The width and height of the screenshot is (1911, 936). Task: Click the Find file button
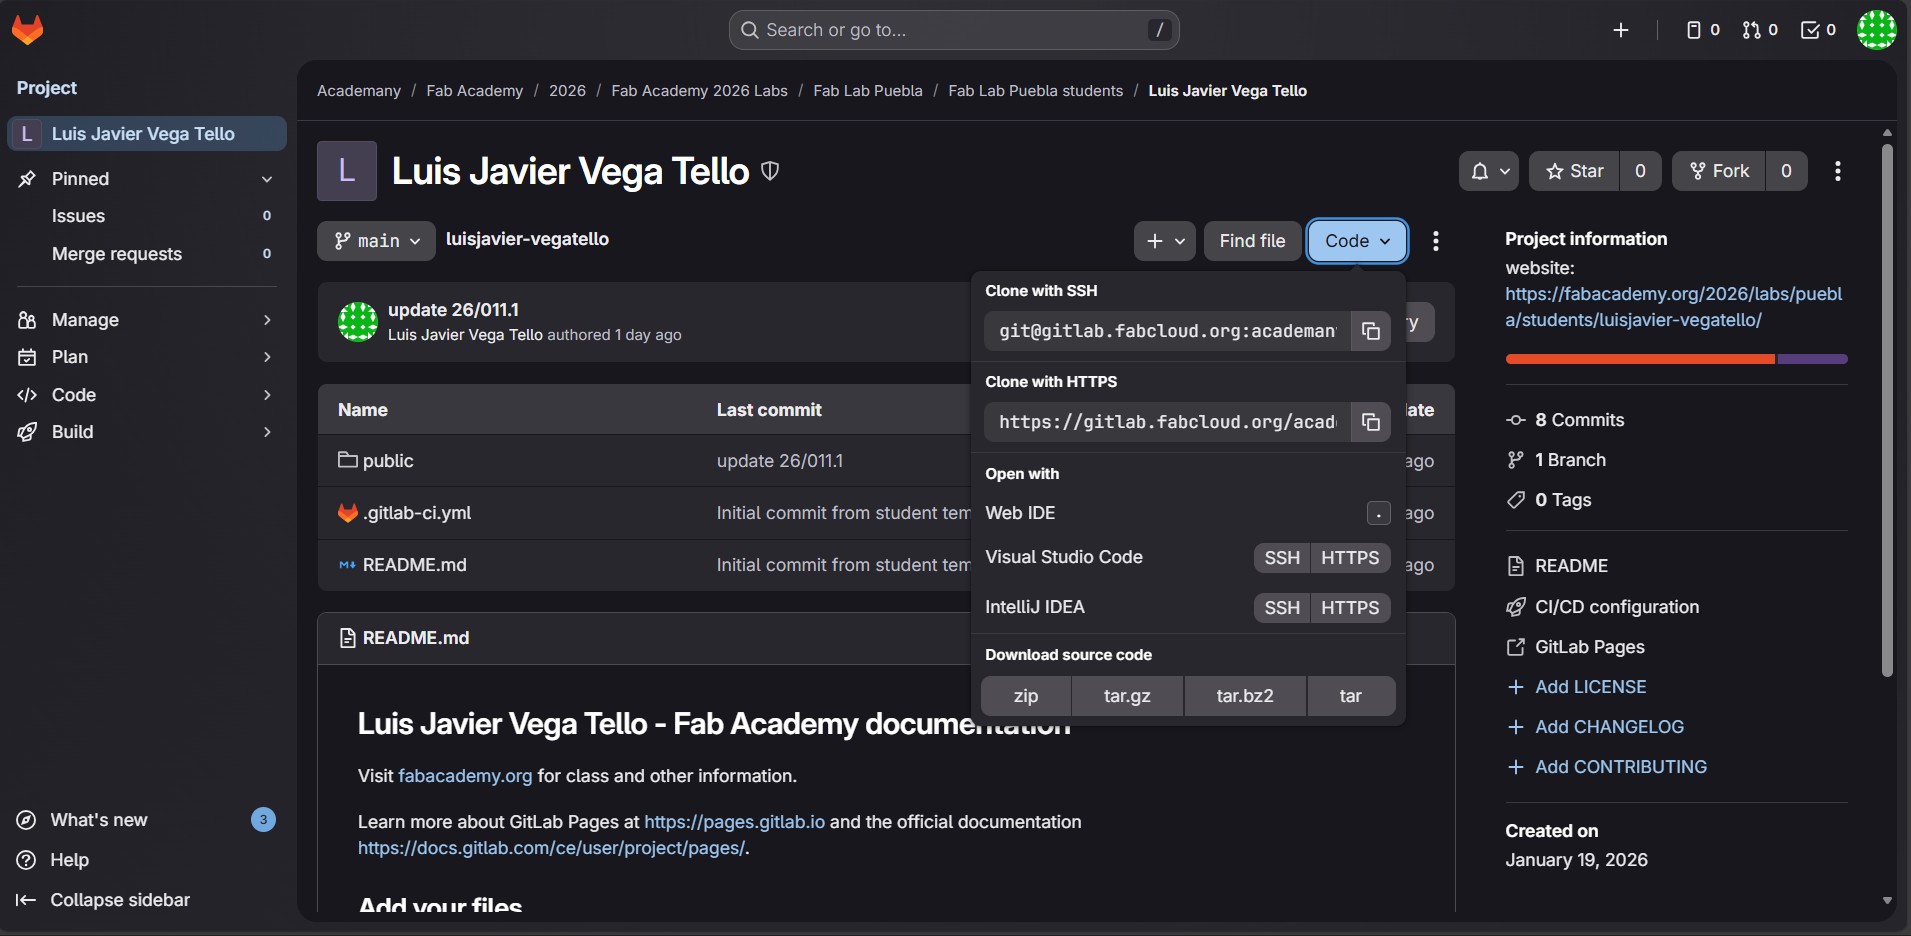1251,240
